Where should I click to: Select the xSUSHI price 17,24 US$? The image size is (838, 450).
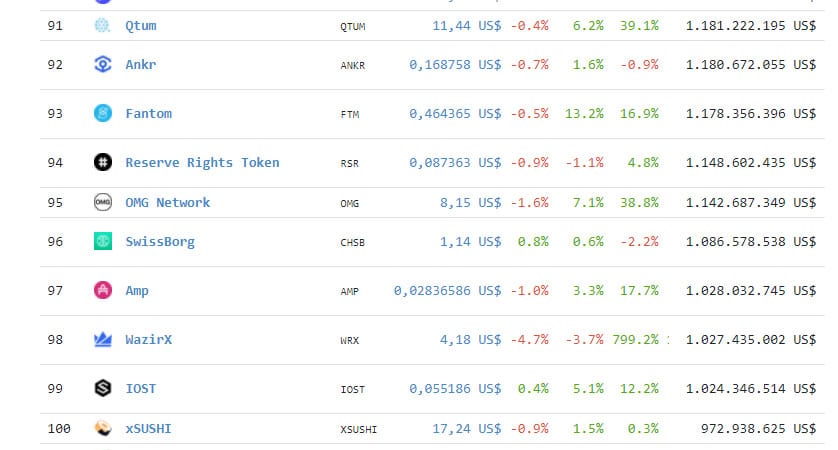tap(467, 429)
